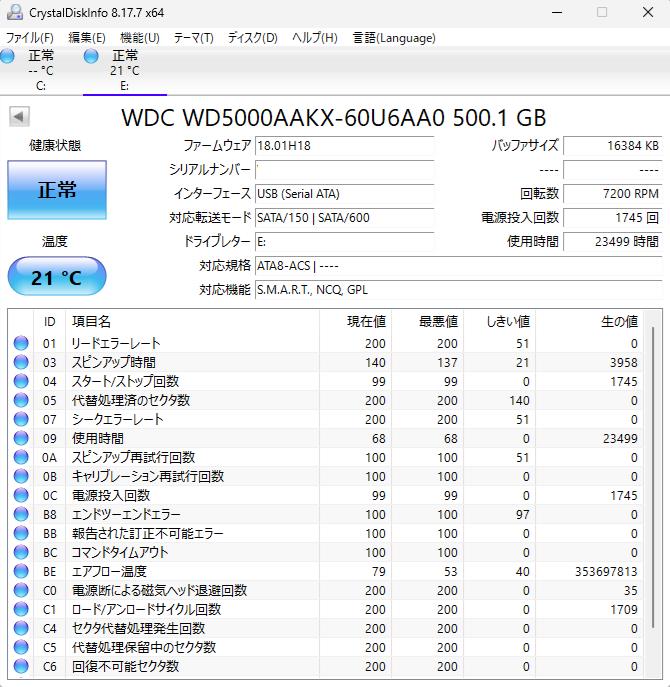The height and width of the screenshot is (687, 670).
Task: Click status orb for 0C 電源投入回数
Action: pyautogui.click(x=21, y=495)
